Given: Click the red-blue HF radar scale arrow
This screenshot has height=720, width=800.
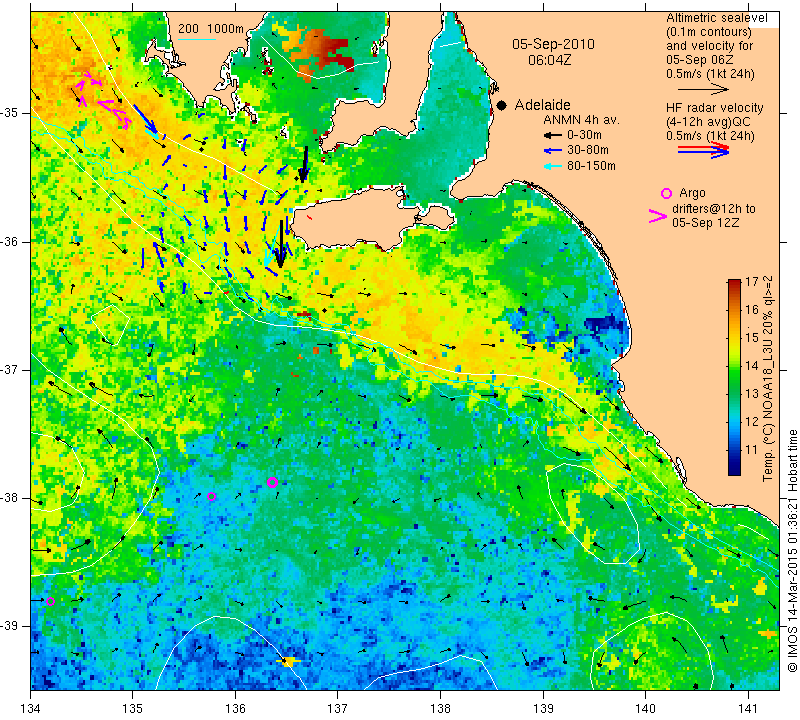Looking at the screenshot, I should point(704,150).
